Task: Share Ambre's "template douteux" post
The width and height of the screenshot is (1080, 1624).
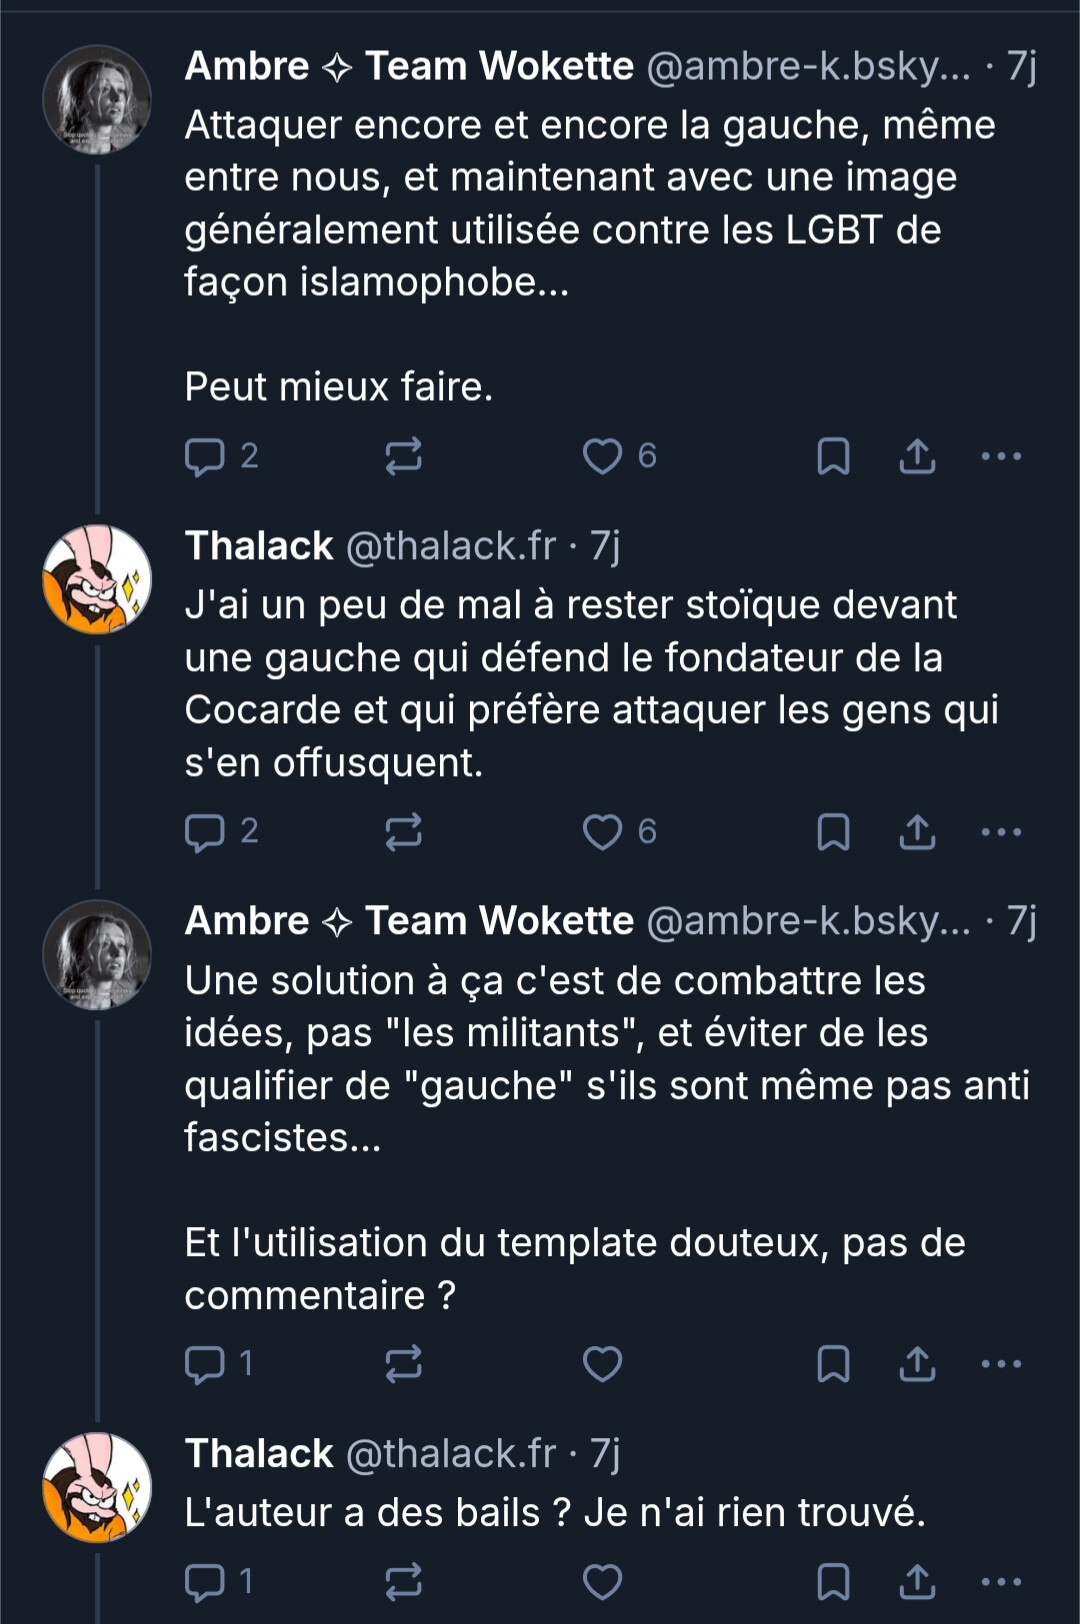Action: tap(917, 1364)
